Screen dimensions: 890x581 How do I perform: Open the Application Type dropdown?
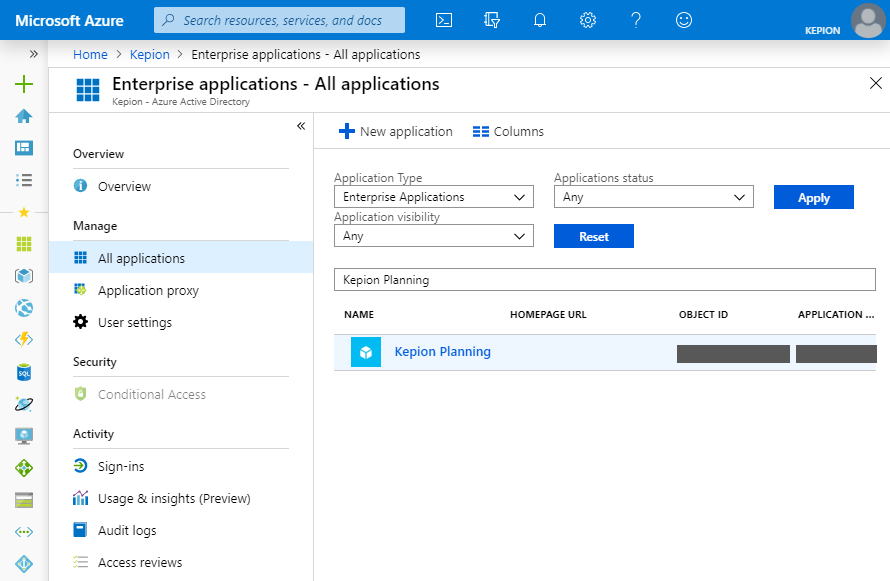(433, 197)
